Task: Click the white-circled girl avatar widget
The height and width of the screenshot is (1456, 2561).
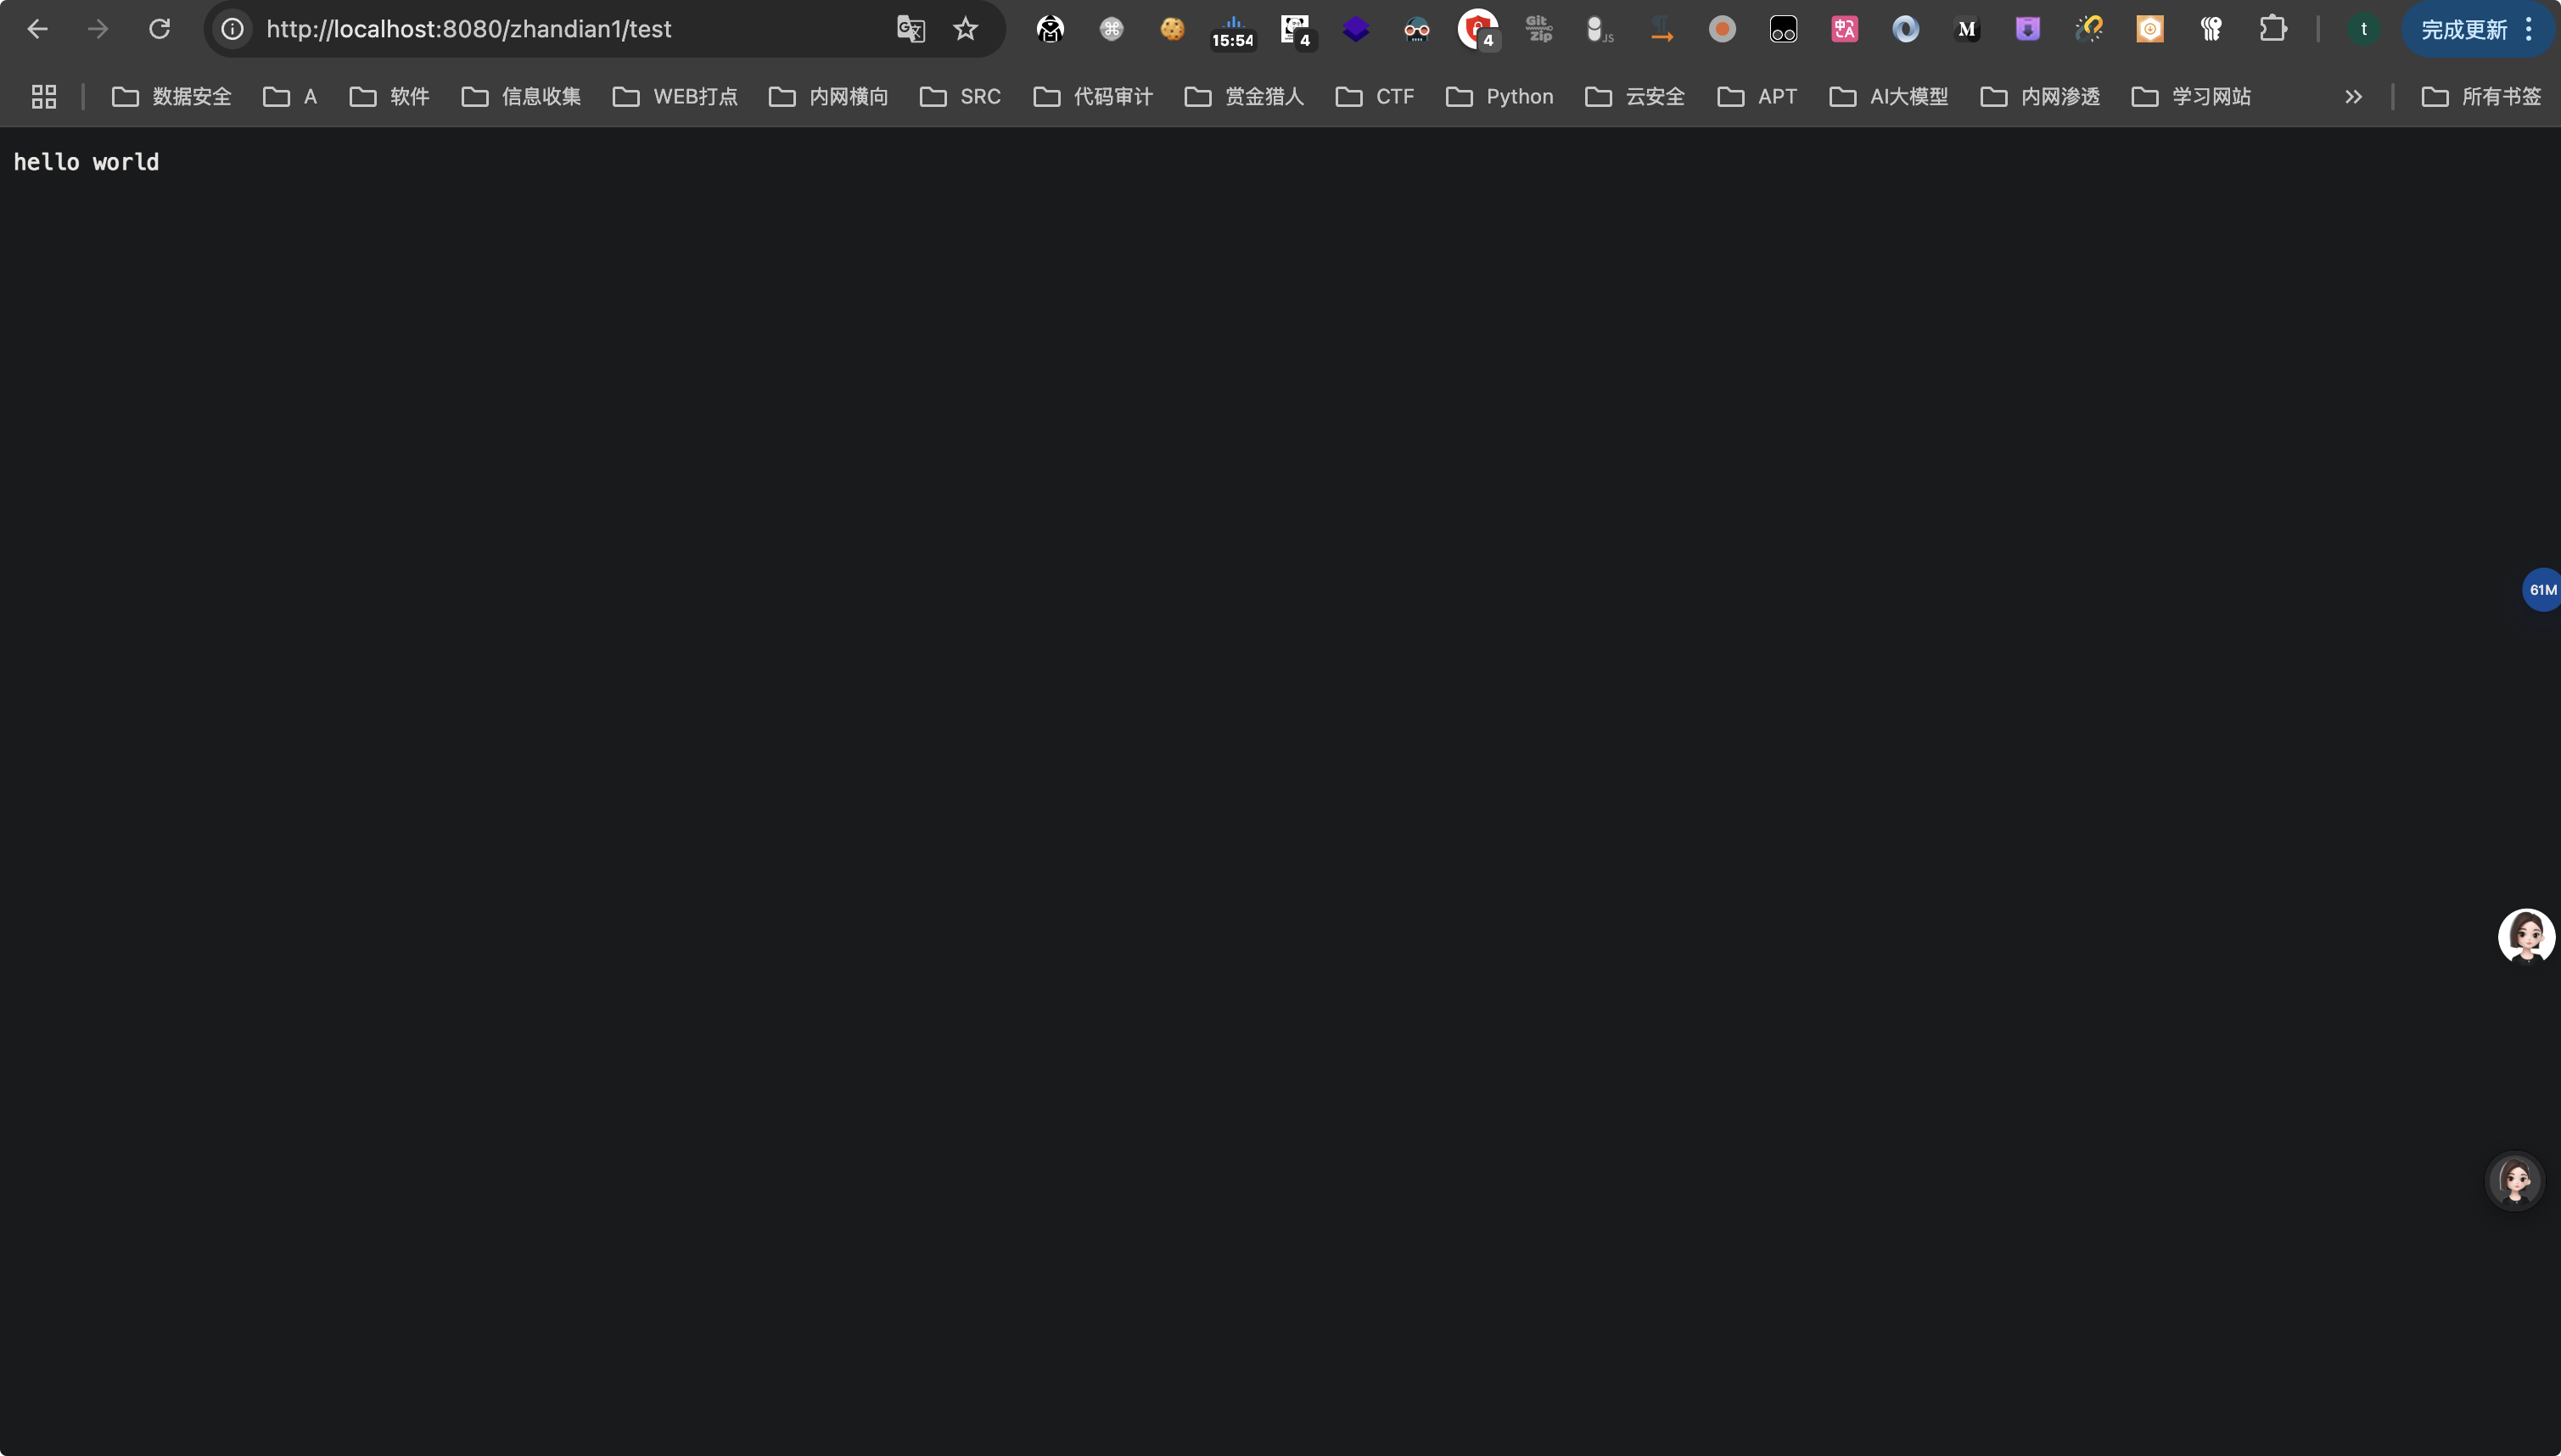Action: click(x=2526, y=936)
